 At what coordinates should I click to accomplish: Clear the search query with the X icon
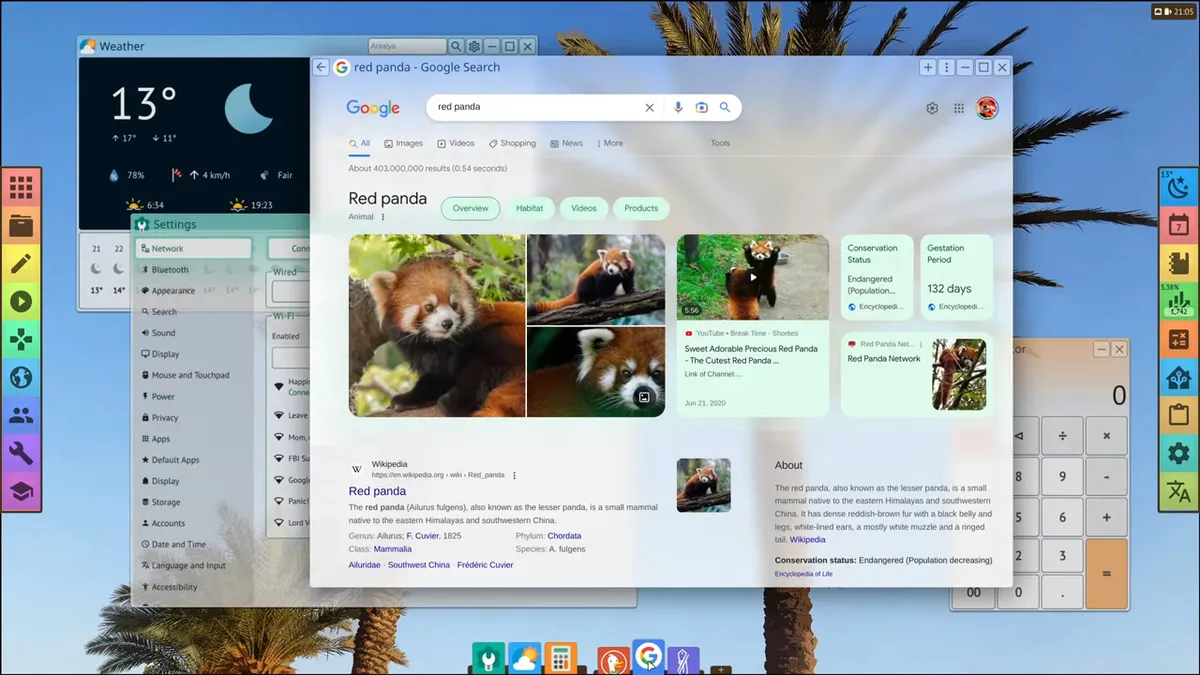click(649, 107)
